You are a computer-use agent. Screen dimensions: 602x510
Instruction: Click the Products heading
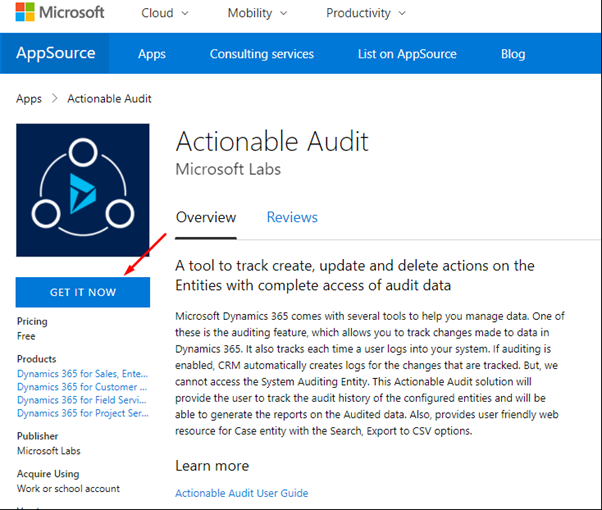click(x=36, y=359)
